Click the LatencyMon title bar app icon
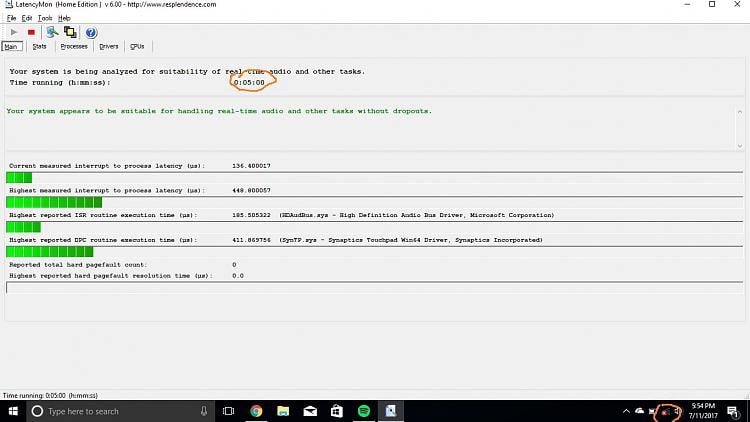750x422 pixels. 9,4
